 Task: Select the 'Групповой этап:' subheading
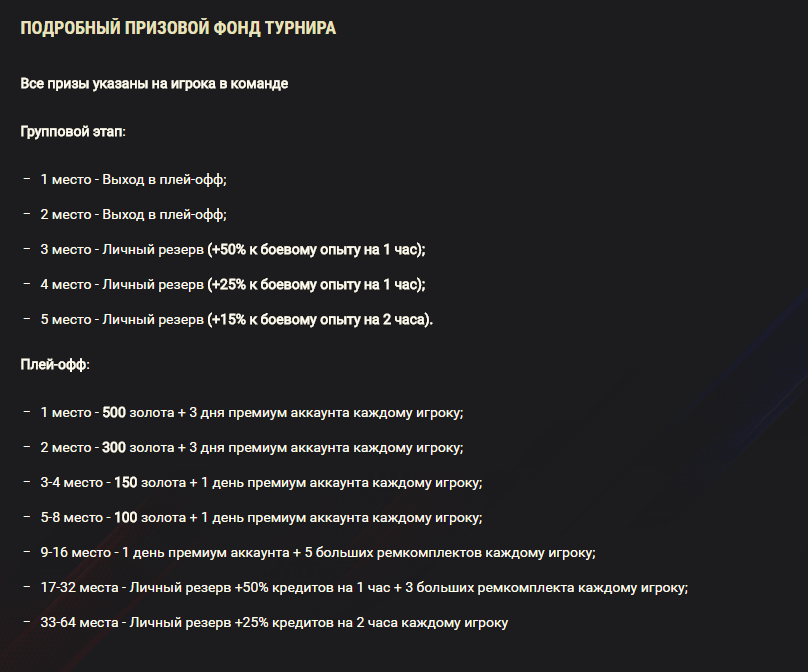(x=73, y=132)
